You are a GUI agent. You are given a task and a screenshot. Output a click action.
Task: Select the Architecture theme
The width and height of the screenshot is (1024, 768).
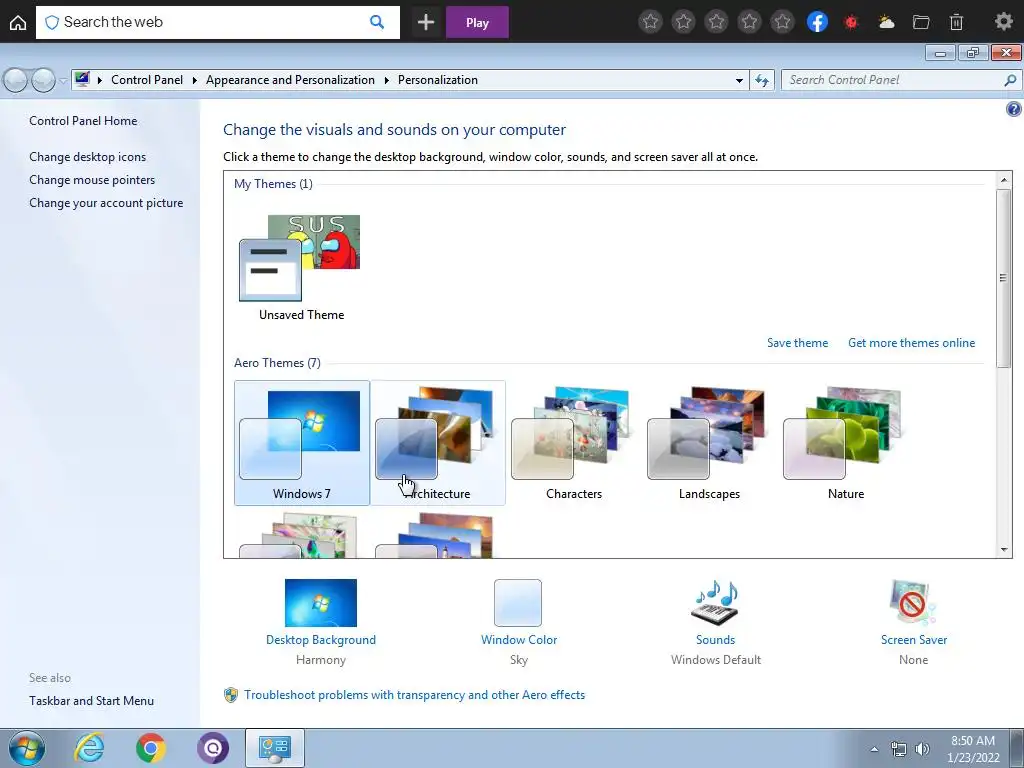(438, 443)
